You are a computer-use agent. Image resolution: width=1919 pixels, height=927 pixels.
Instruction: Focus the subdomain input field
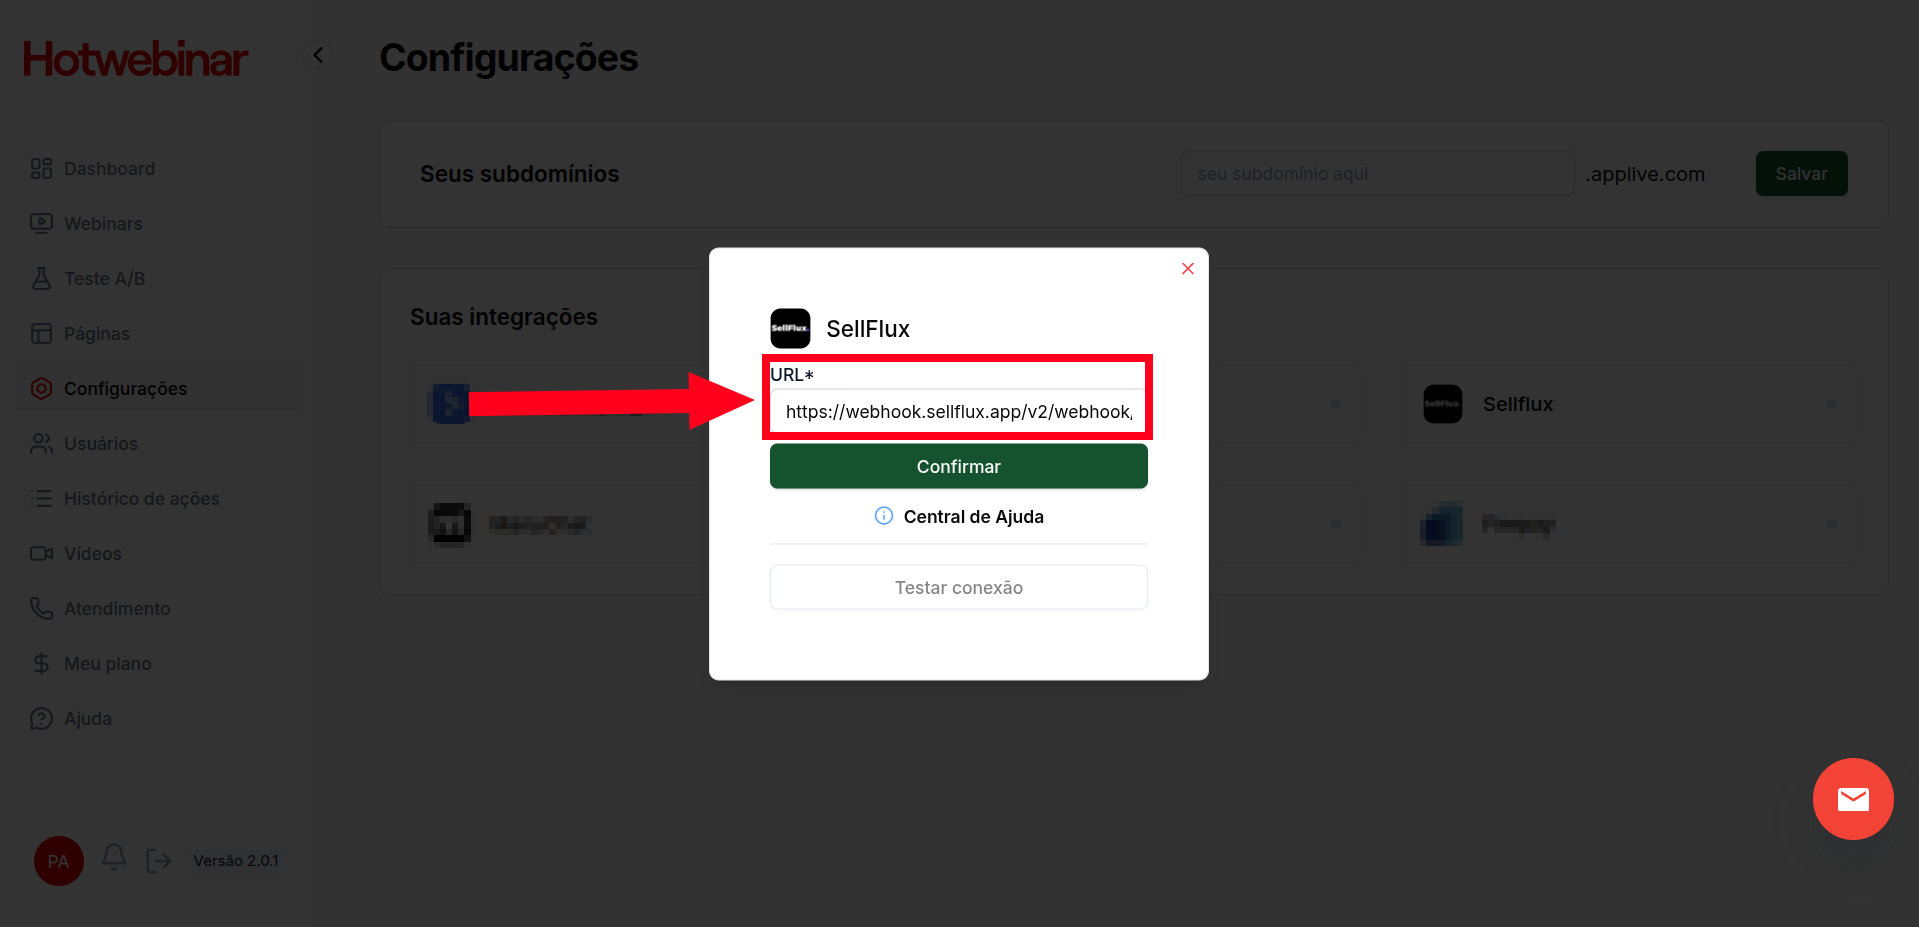[1377, 174]
